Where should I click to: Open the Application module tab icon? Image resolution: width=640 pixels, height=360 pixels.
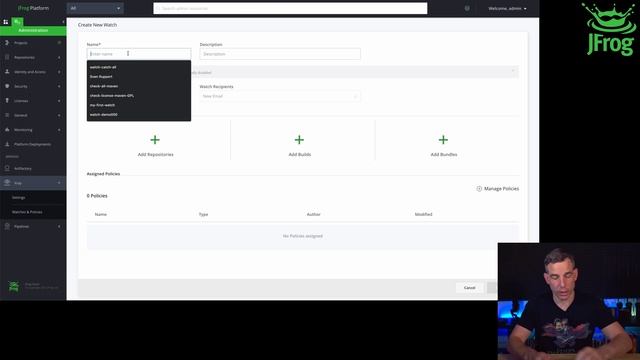[x=6, y=22]
